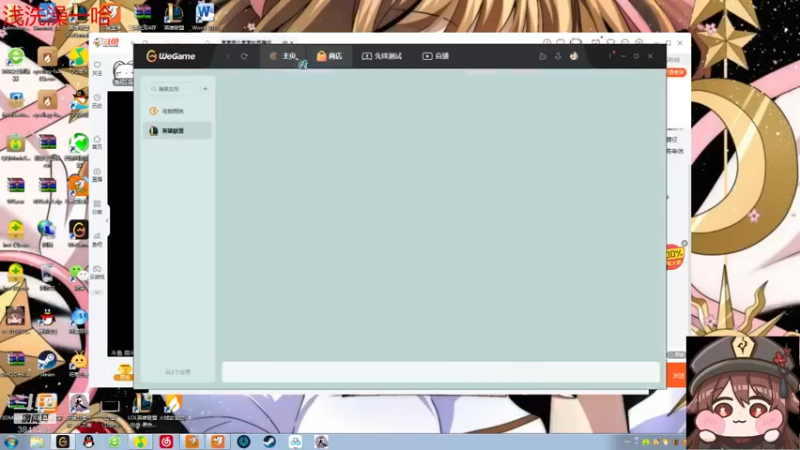Refresh the WeGame page
The width and height of the screenshot is (800, 450).
244,56
